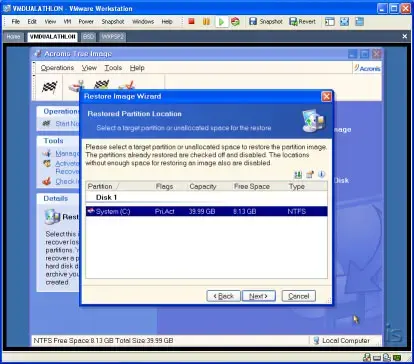This screenshot has width=414, height=364.
Task: Click the green arrange-icons button above list
Action: tap(298, 174)
